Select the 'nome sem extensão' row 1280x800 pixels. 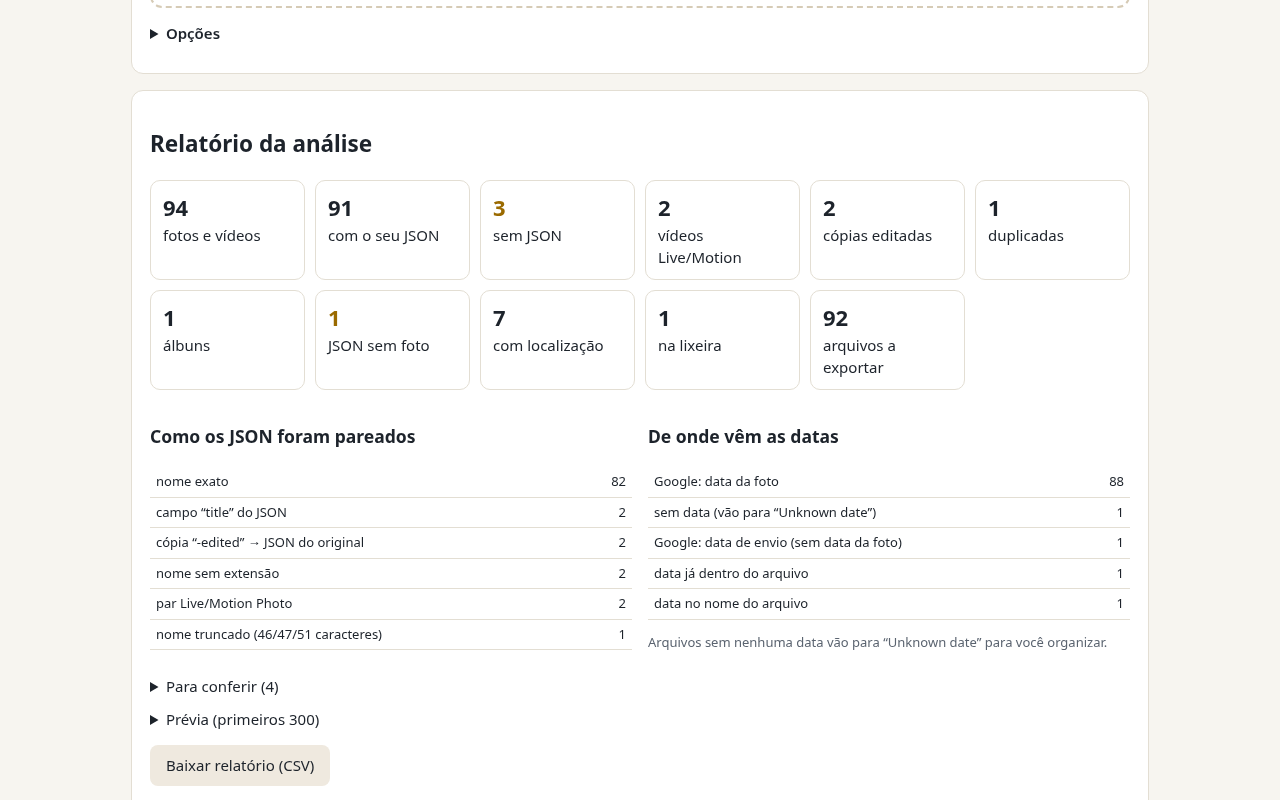391,574
